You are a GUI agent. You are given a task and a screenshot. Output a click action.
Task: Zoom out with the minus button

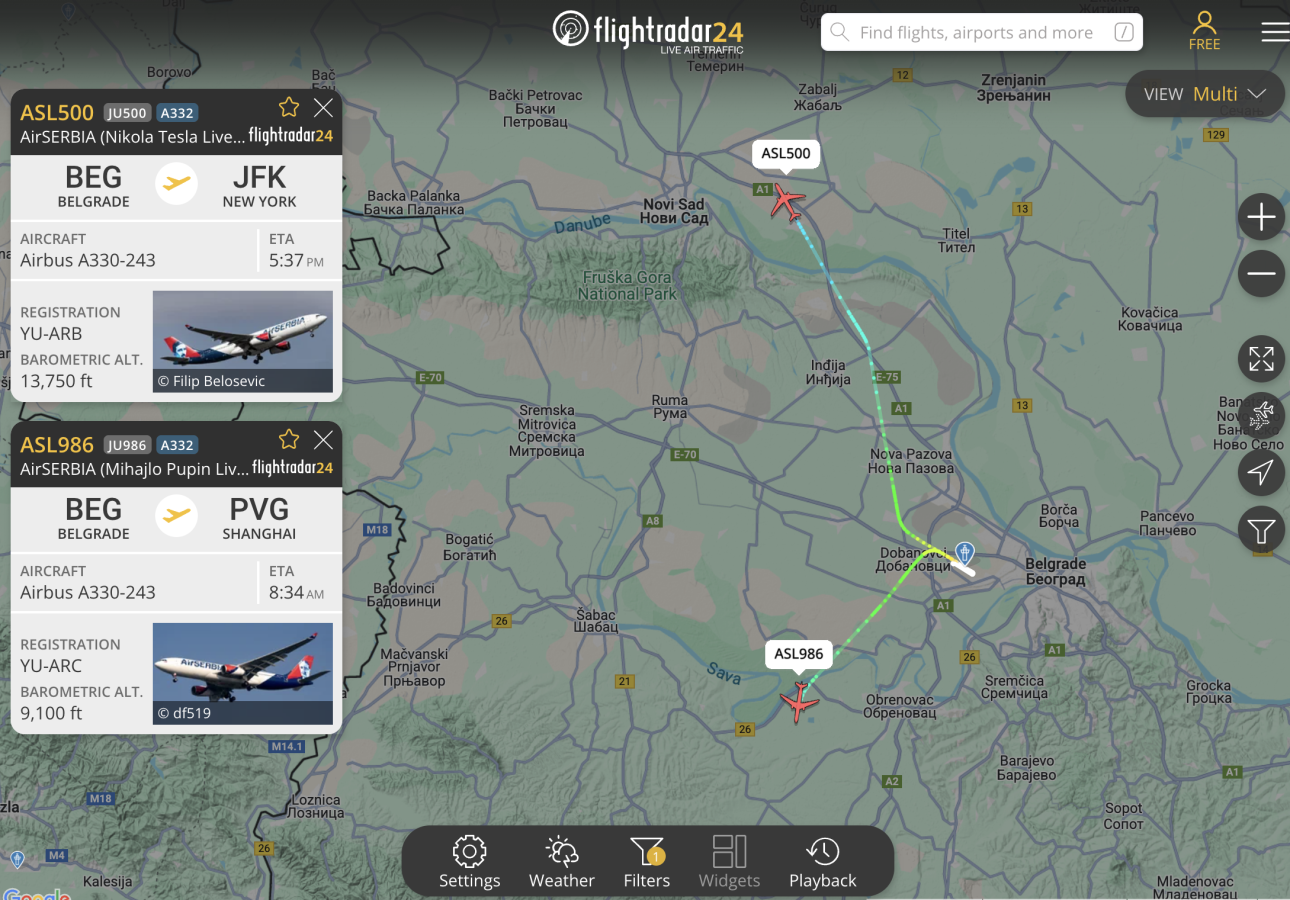pos(1261,273)
